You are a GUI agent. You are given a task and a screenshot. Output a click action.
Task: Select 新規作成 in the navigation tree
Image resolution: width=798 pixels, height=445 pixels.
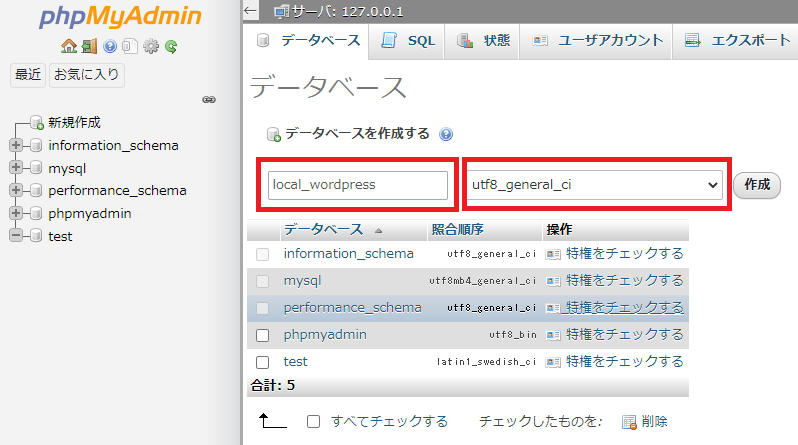tap(74, 122)
